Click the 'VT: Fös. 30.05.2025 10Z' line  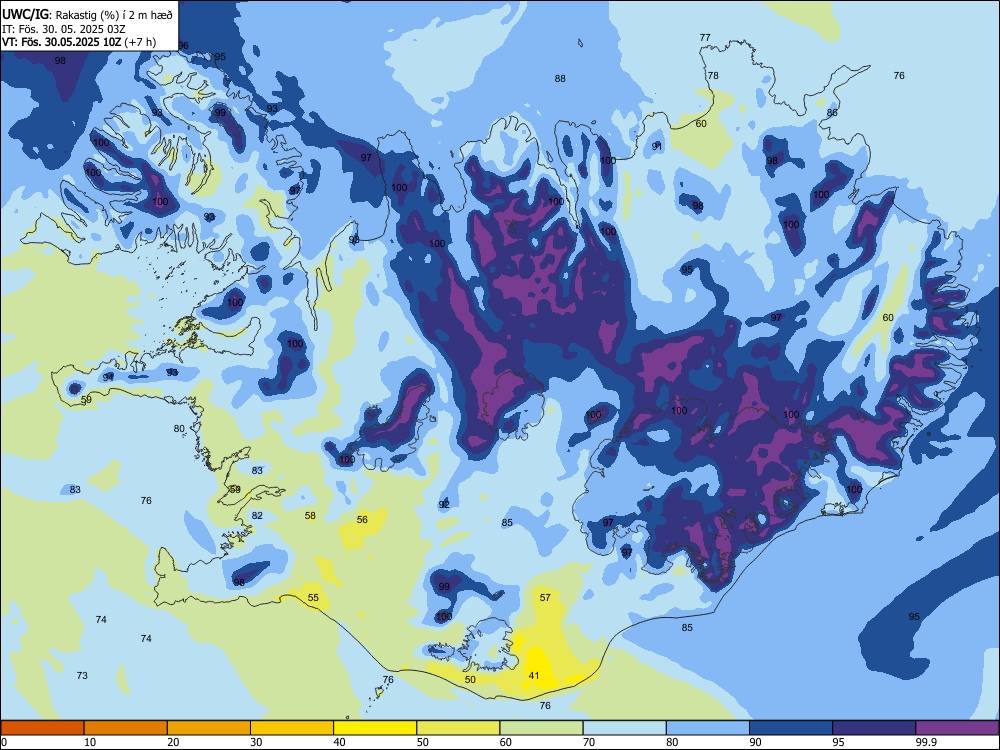tap(61, 42)
